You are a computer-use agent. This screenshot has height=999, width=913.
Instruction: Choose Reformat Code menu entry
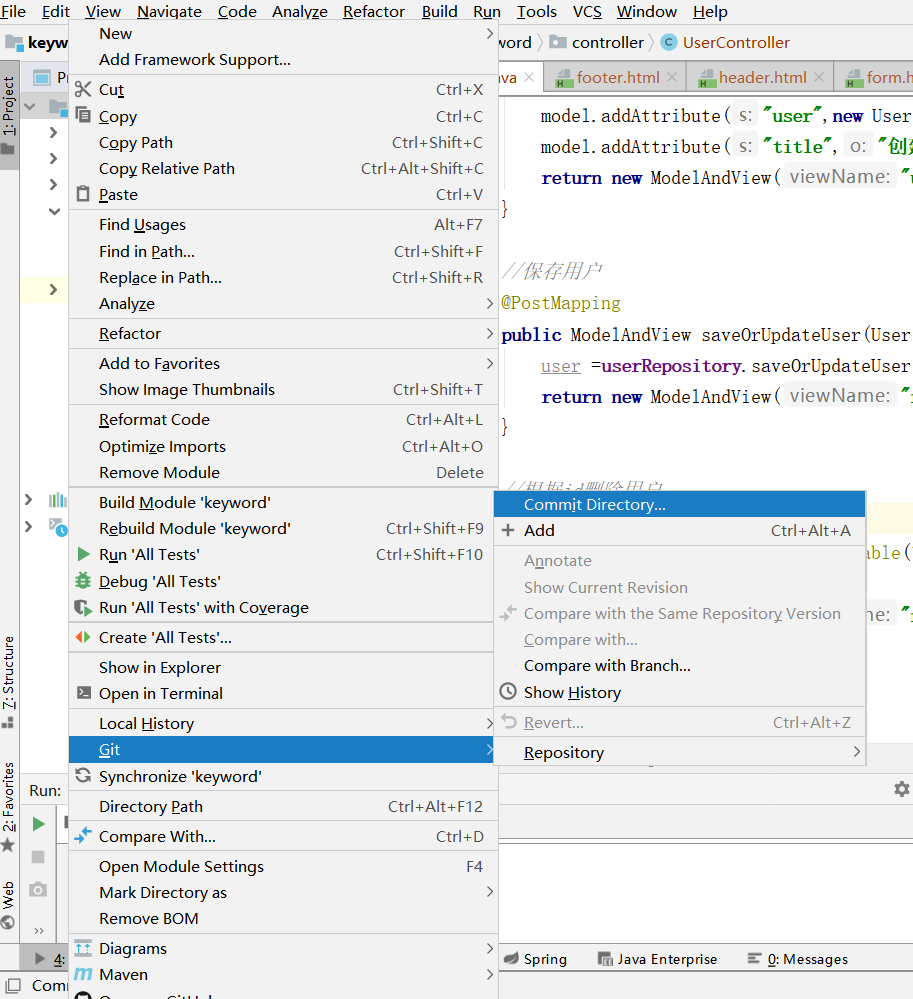(x=283, y=419)
